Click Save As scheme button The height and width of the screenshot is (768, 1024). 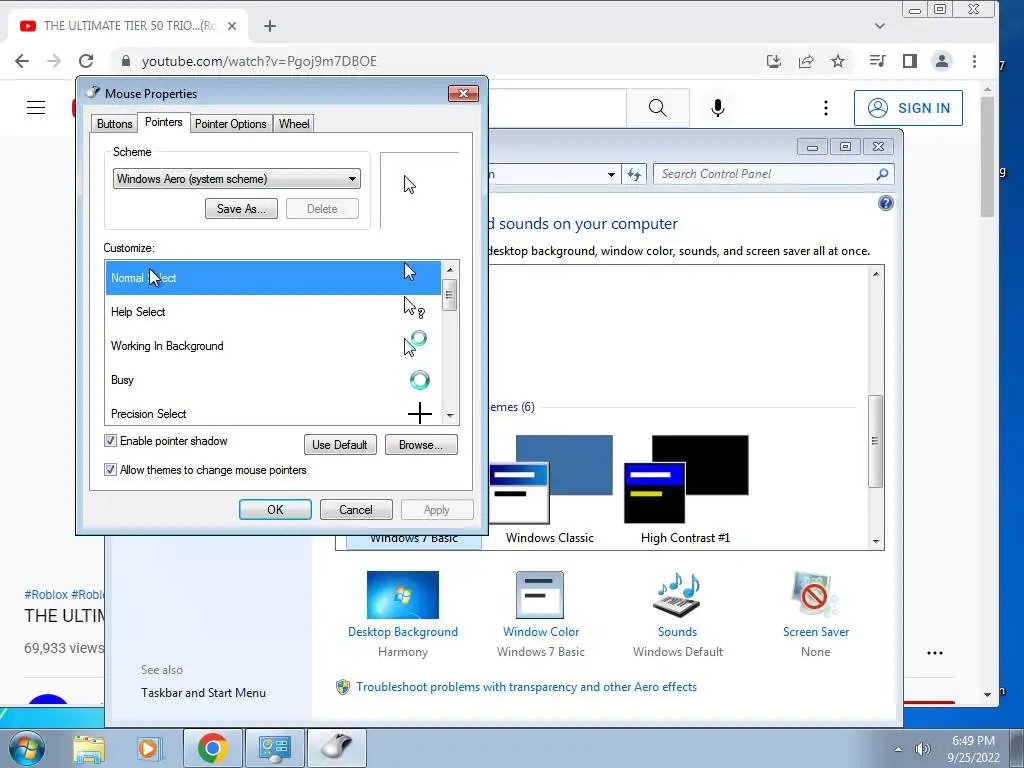(x=241, y=209)
